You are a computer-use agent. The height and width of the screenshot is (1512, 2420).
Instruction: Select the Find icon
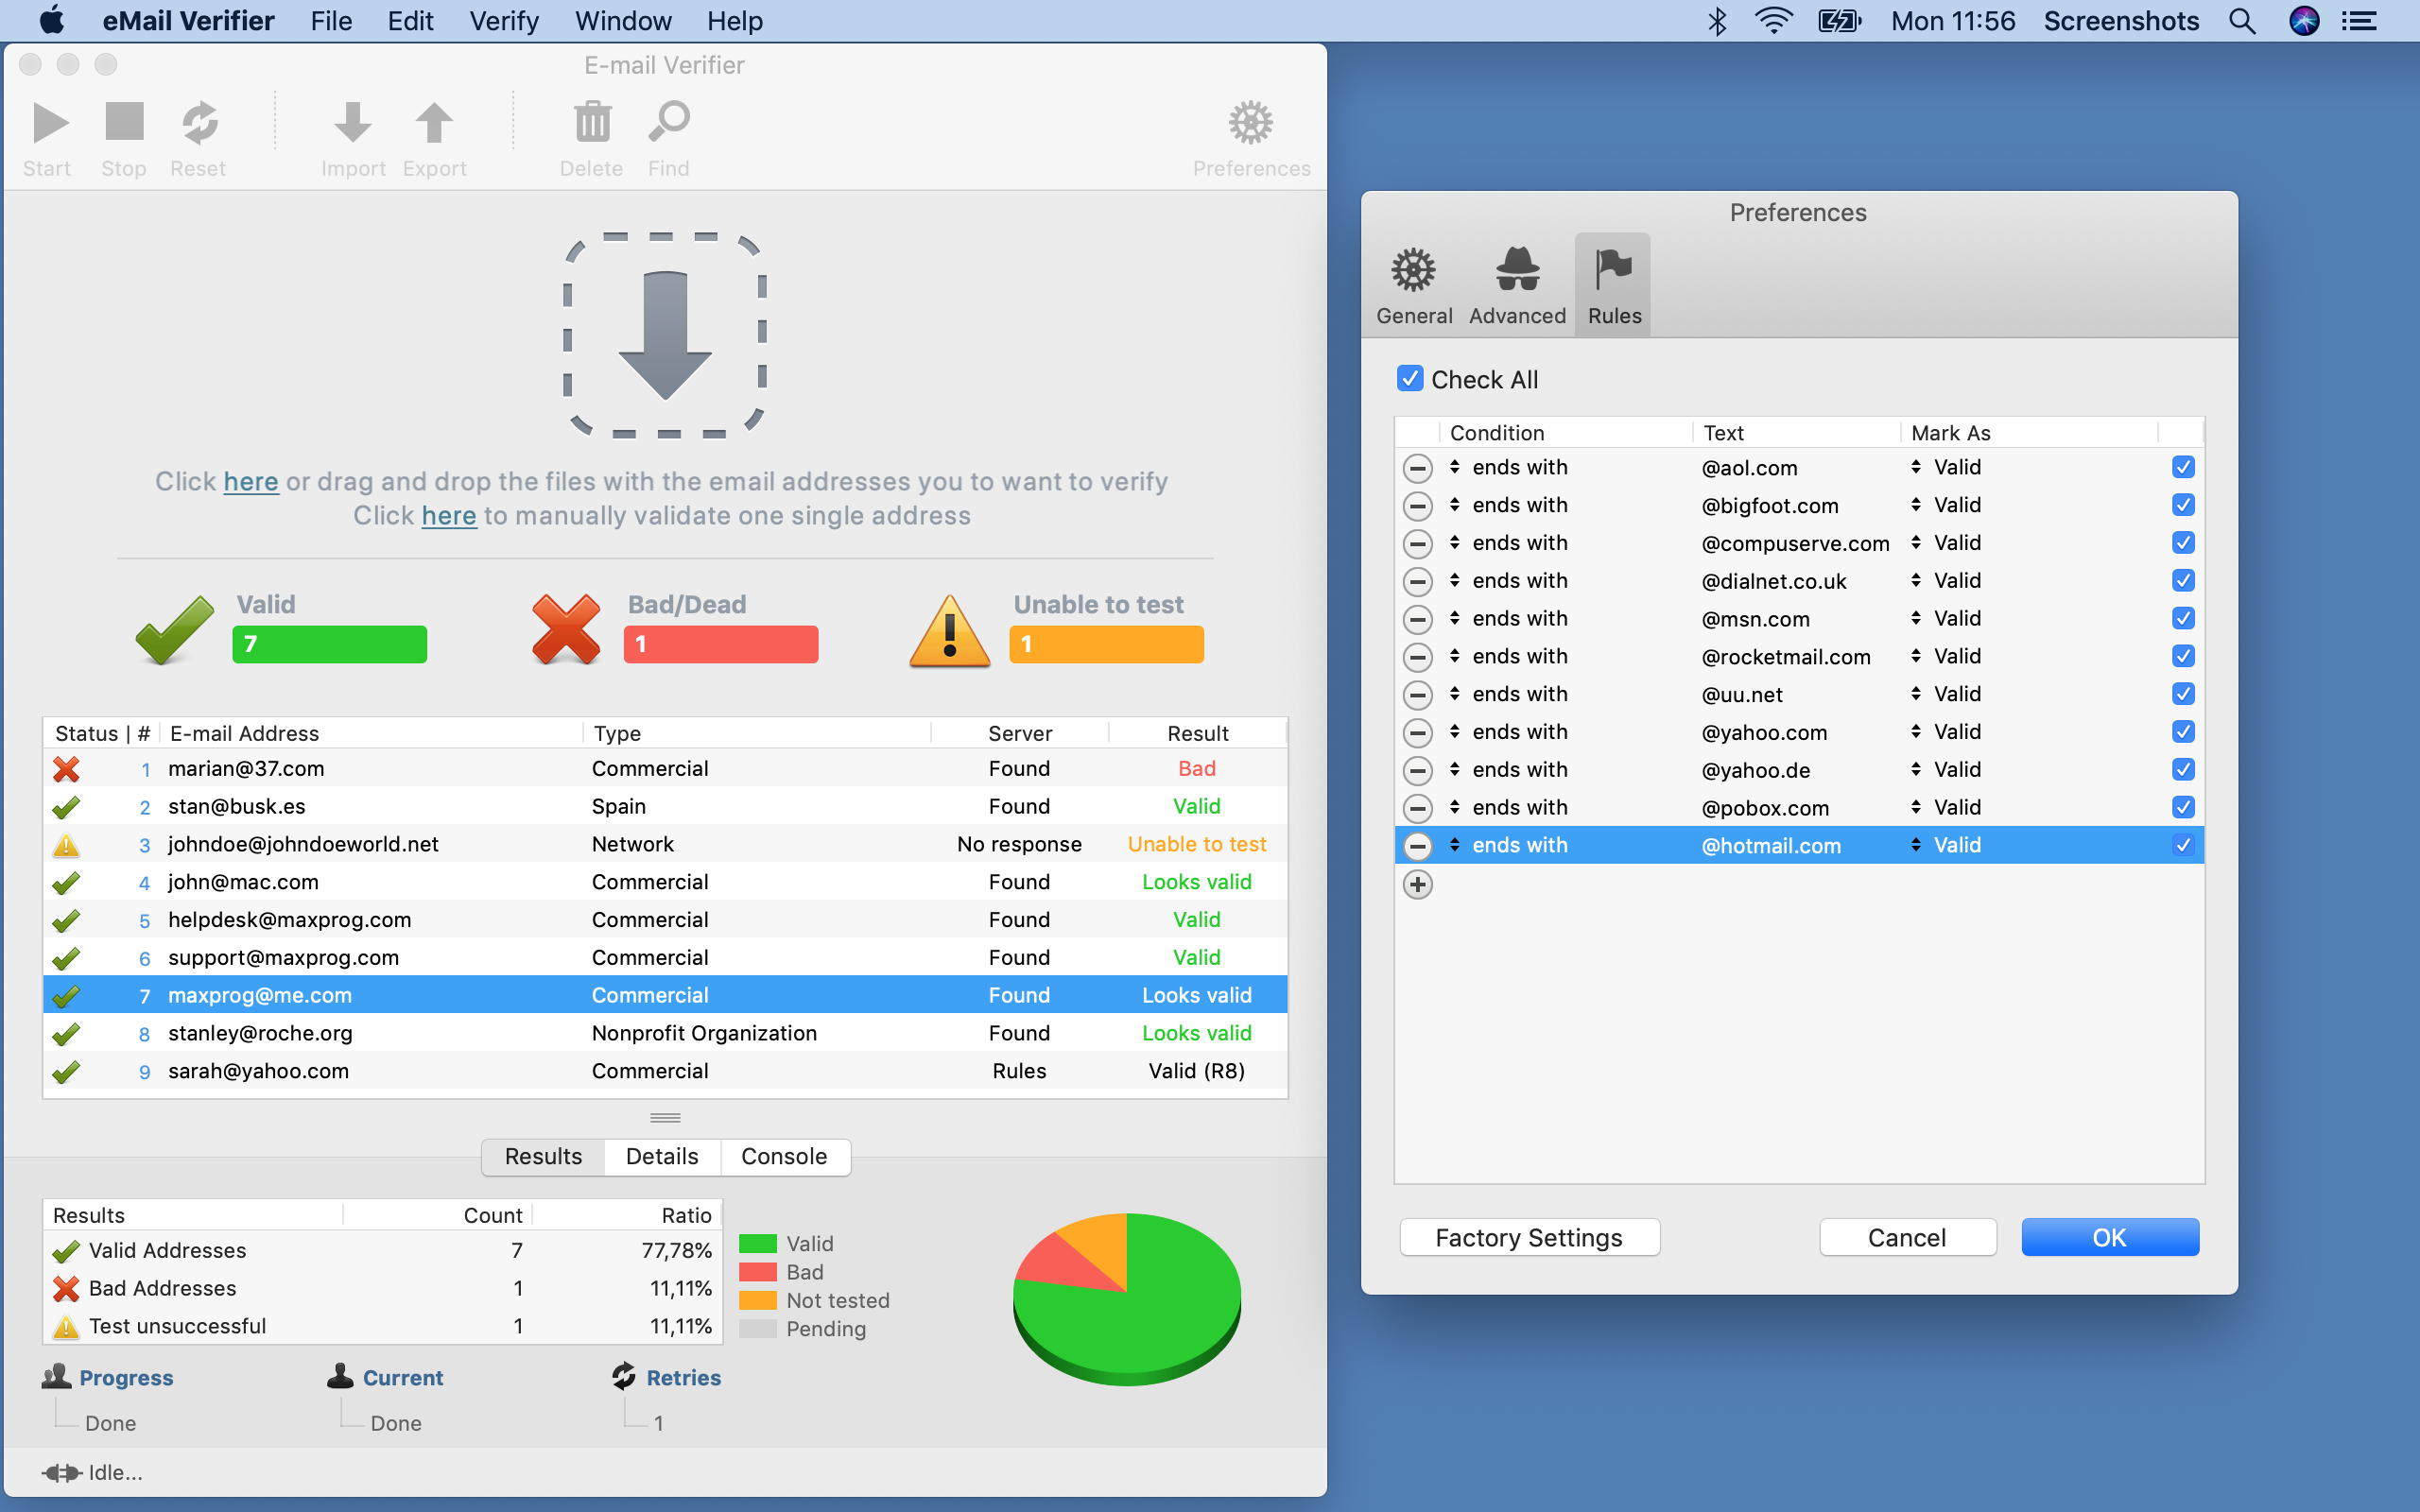click(668, 123)
